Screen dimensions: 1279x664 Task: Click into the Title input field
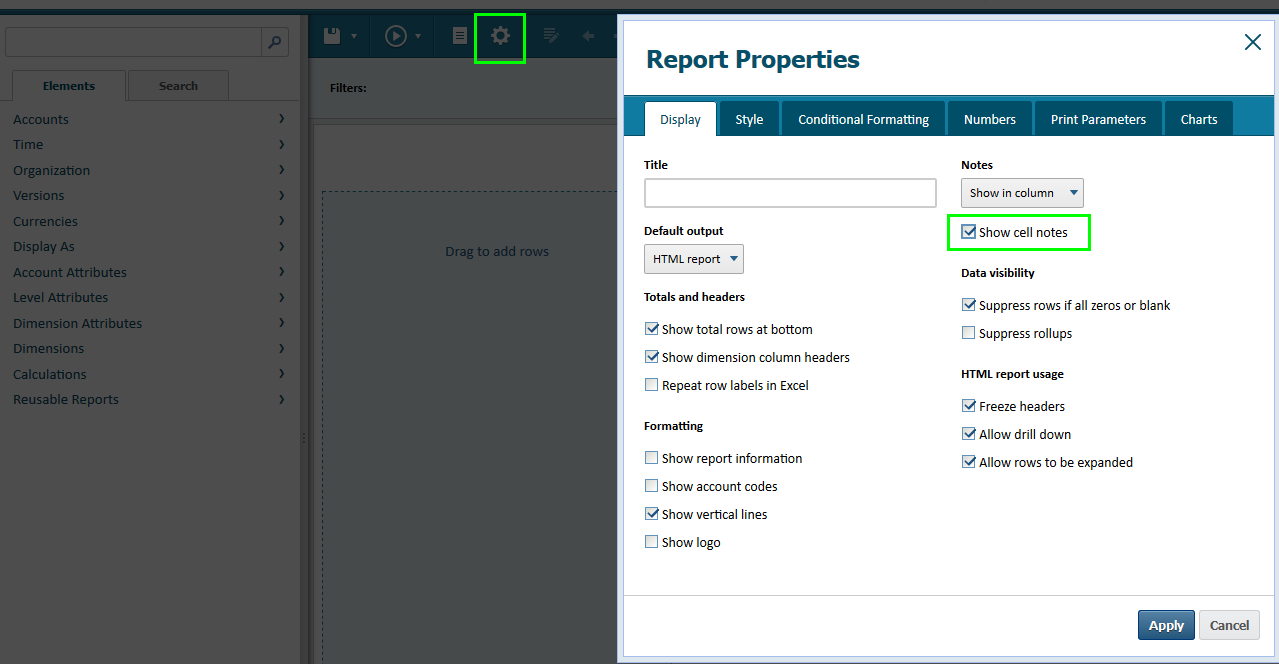click(790, 193)
